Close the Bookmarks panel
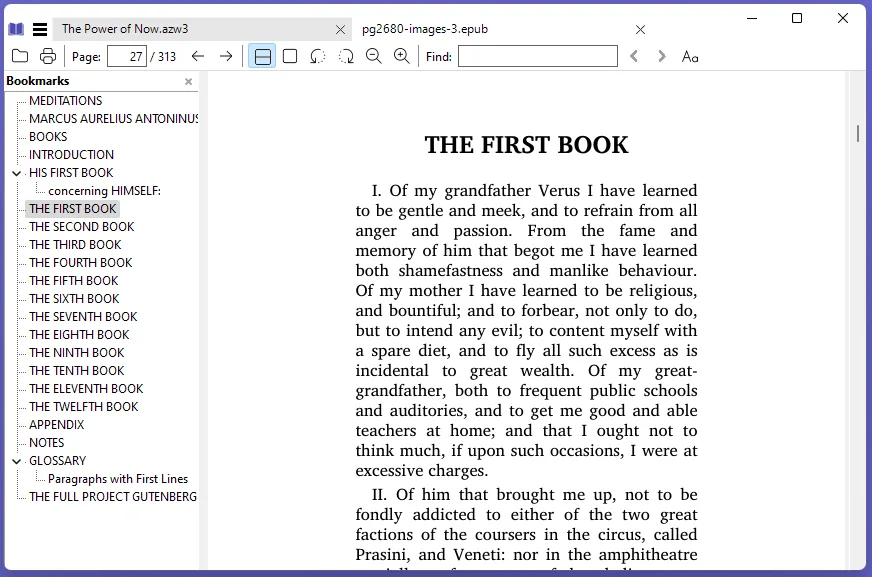872x577 pixels. [x=189, y=81]
